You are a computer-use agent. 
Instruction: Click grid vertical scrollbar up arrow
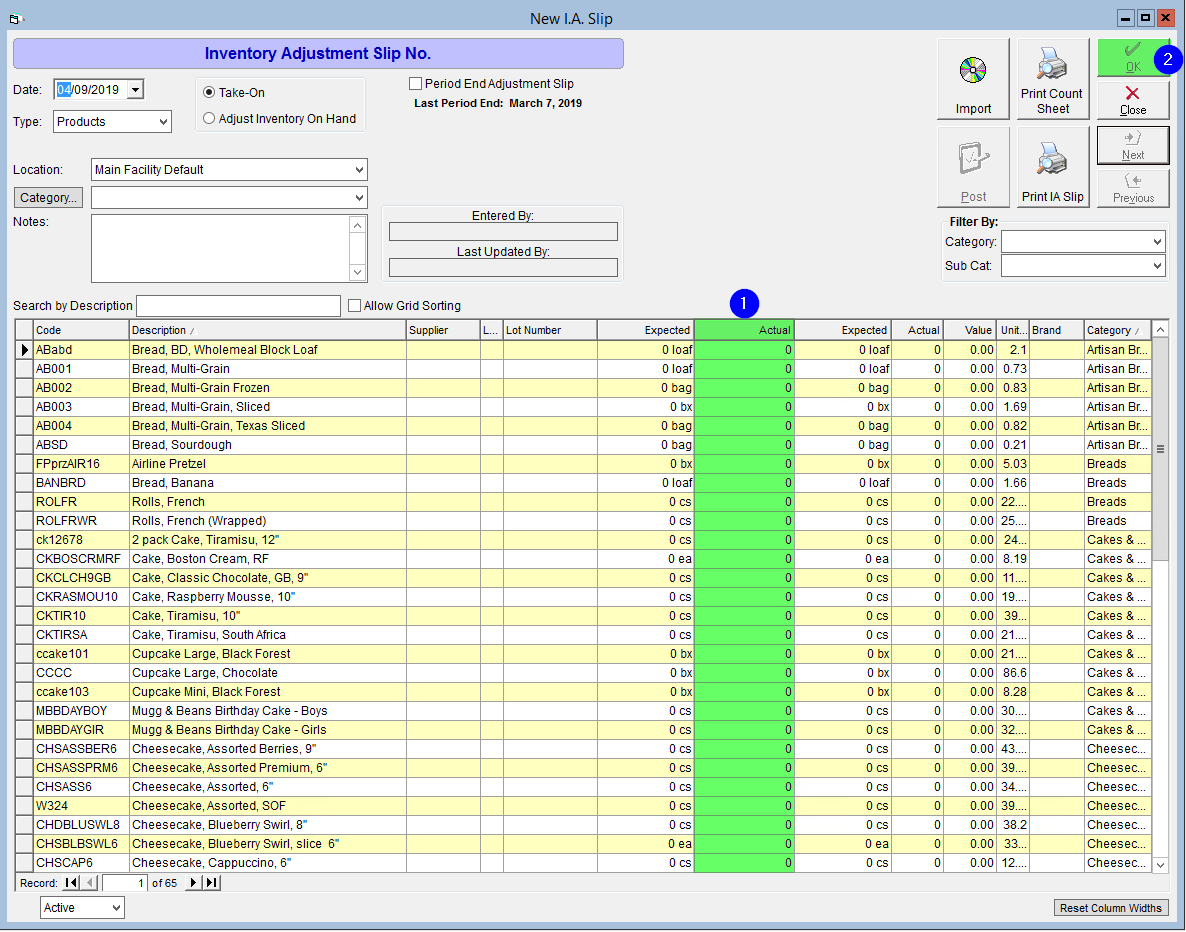[x=1160, y=329]
